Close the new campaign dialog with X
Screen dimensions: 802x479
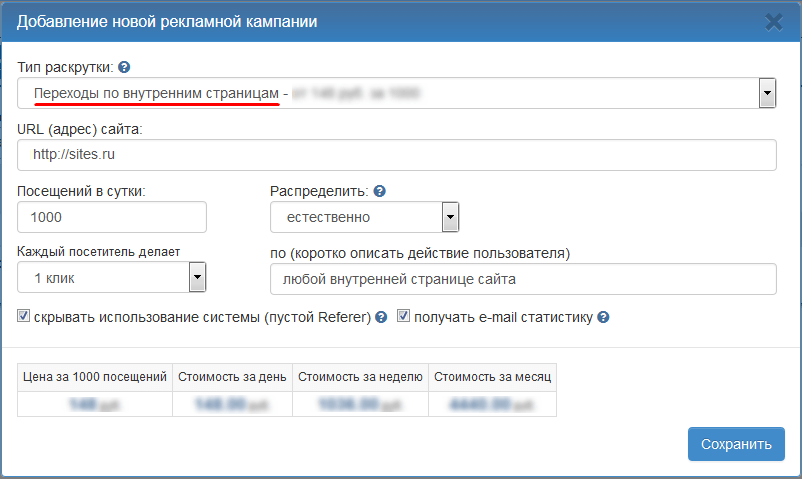tap(773, 21)
